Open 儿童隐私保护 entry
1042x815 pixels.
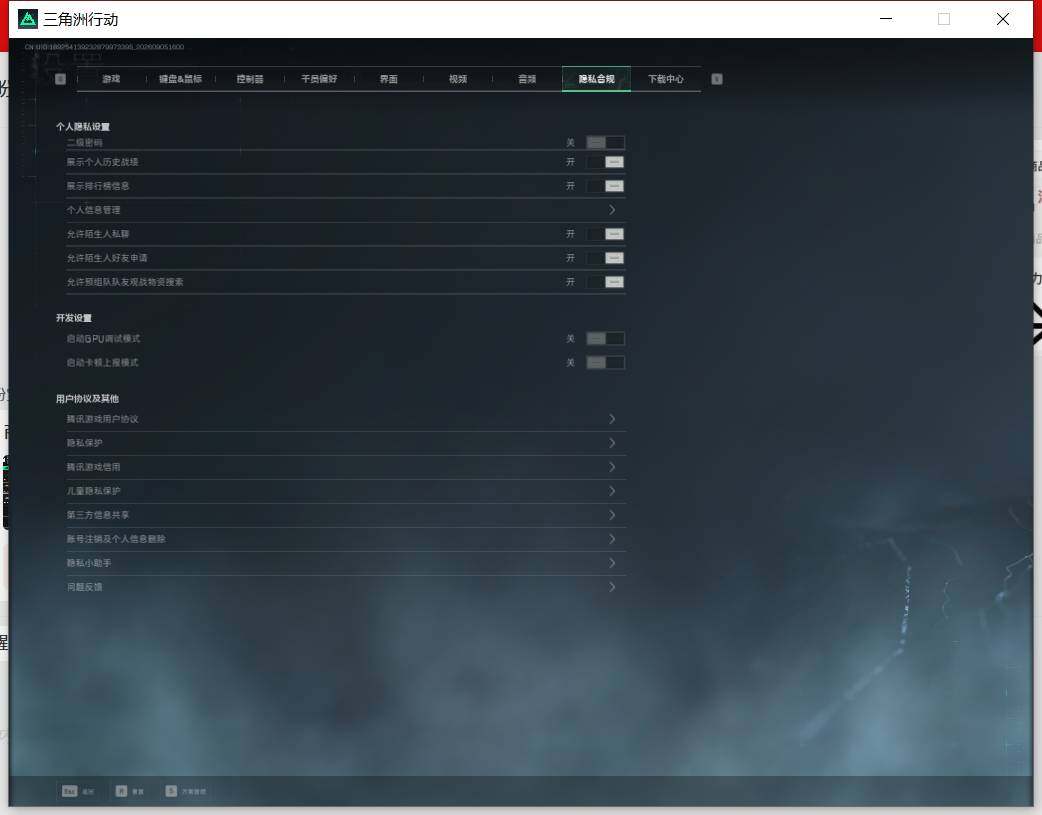tap(346, 491)
